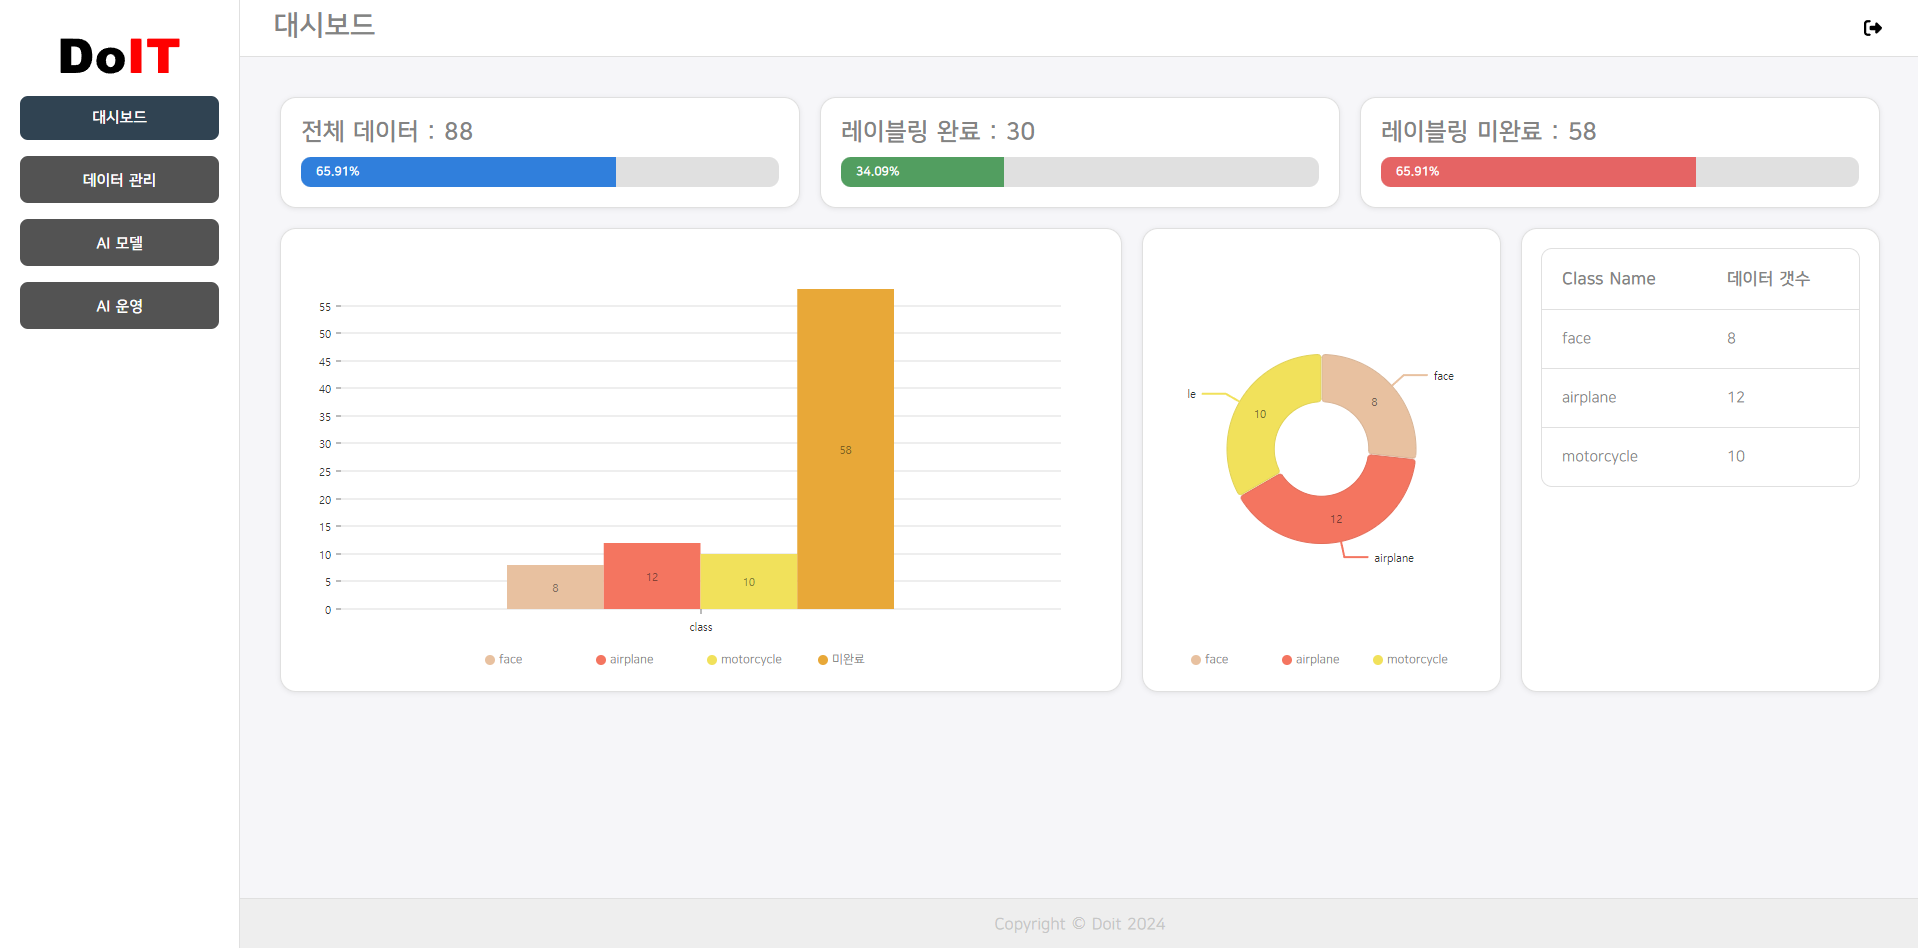Click the tall 미완료 bar labeled 58

pos(845,449)
